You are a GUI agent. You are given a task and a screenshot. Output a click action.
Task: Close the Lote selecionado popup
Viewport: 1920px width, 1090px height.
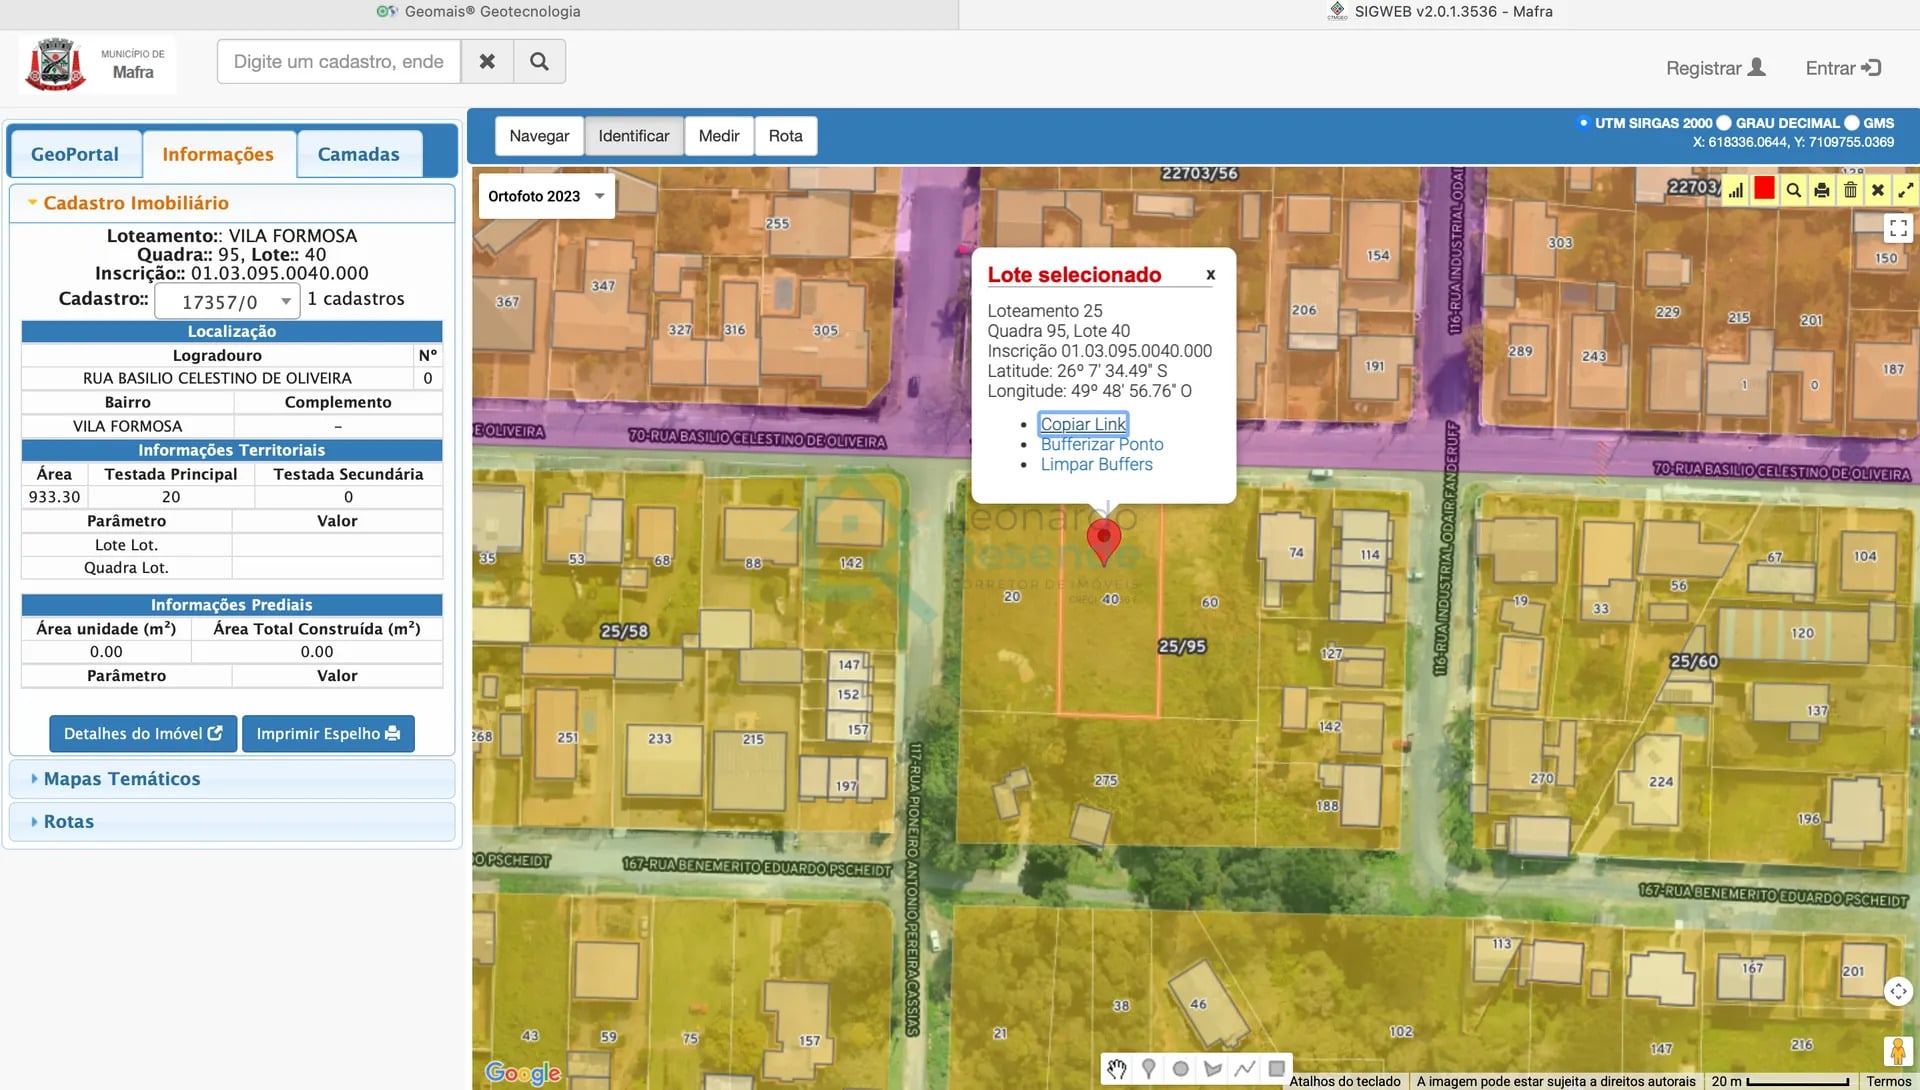[x=1210, y=274]
